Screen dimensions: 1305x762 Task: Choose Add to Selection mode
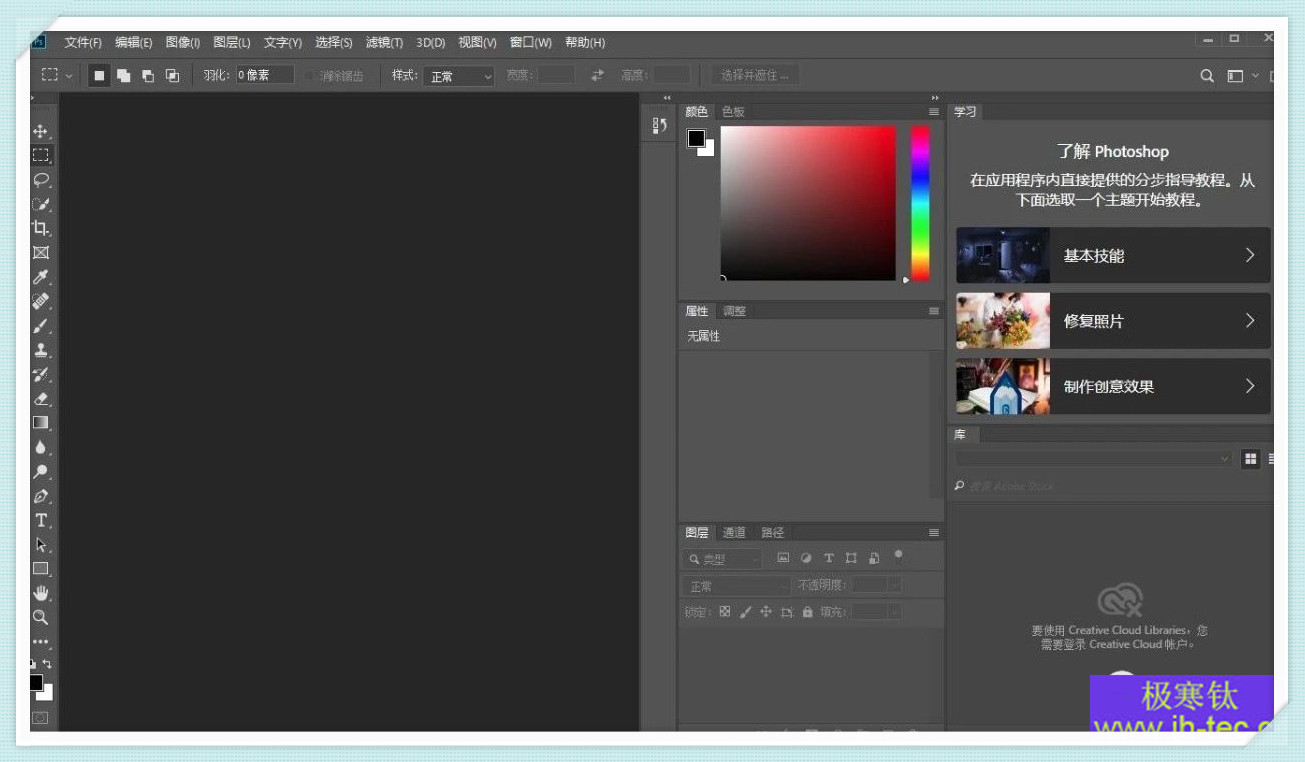124,76
